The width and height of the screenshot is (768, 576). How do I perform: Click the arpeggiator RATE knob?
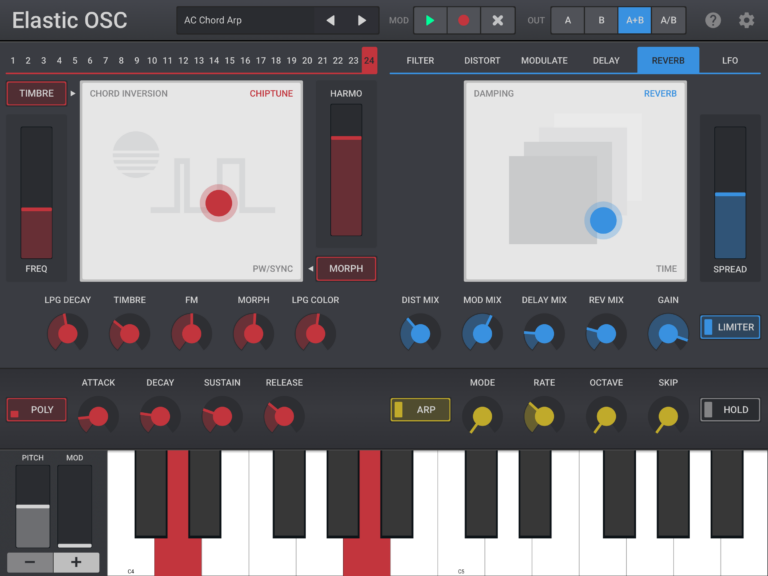544,416
